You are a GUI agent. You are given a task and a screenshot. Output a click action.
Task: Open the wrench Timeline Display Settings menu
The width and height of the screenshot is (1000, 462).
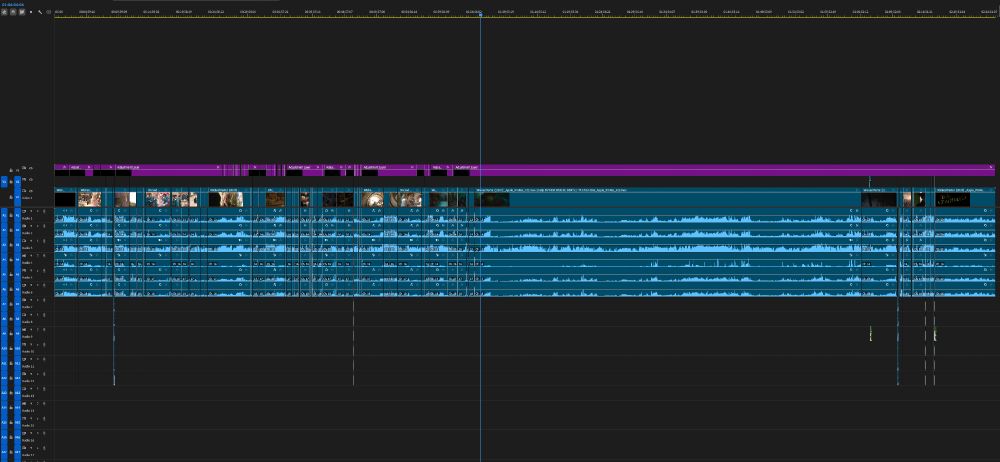pos(40,11)
